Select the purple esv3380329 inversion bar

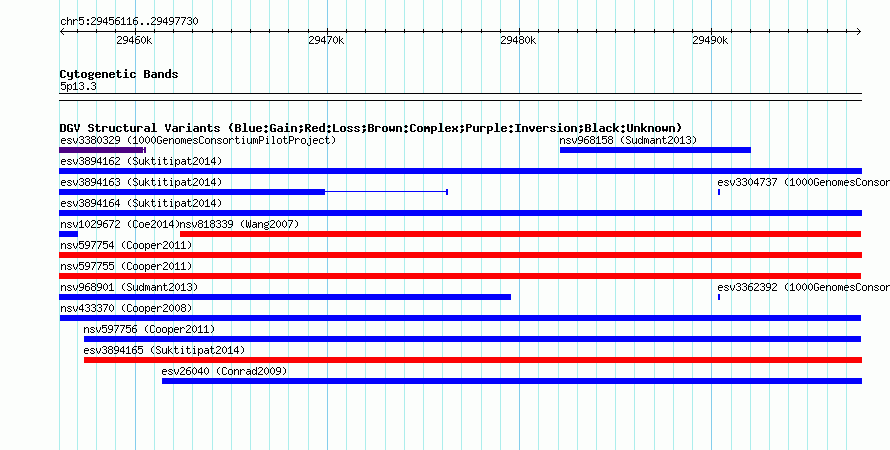click(103, 150)
